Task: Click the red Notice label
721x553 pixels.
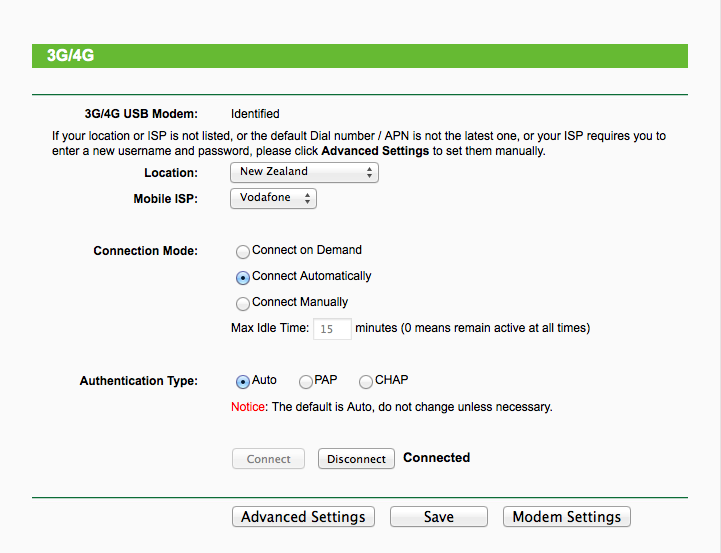Action: click(x=249, y=407)
